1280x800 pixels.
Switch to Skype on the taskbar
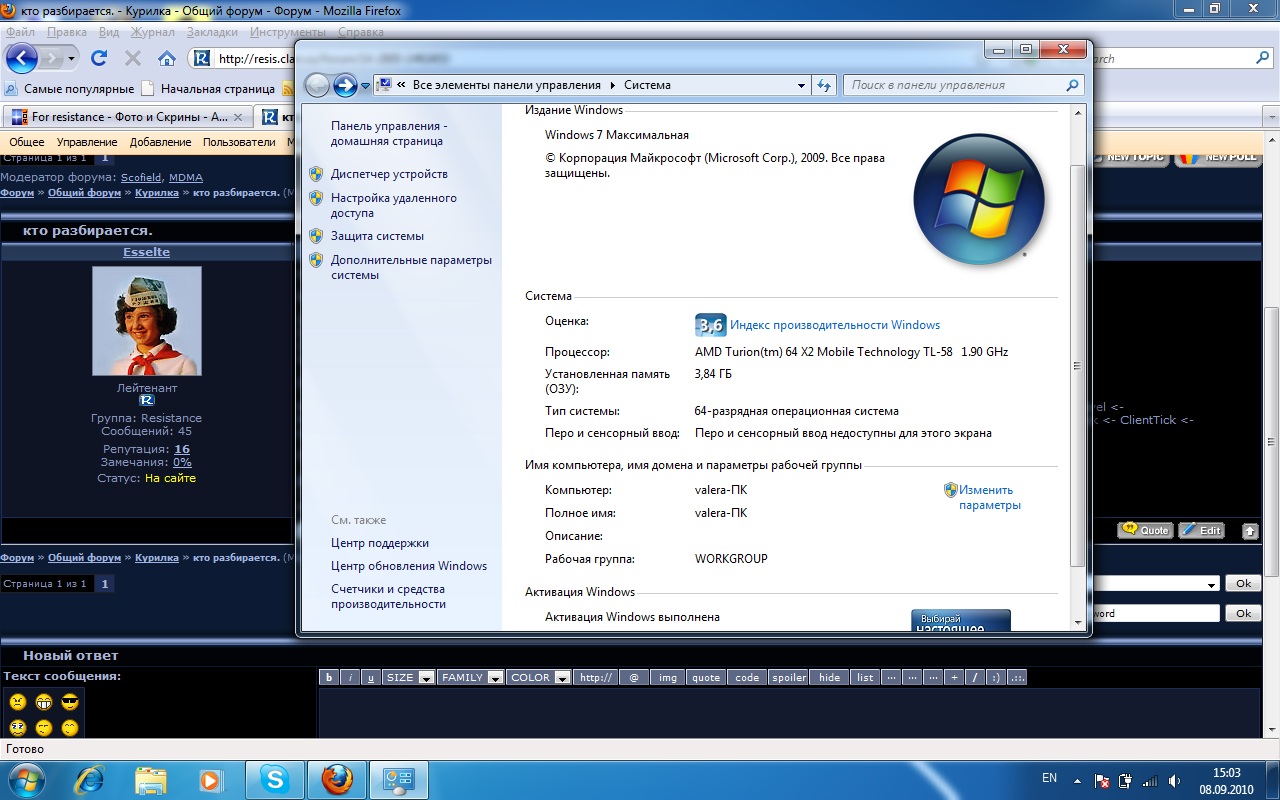(x=275, y=780)
